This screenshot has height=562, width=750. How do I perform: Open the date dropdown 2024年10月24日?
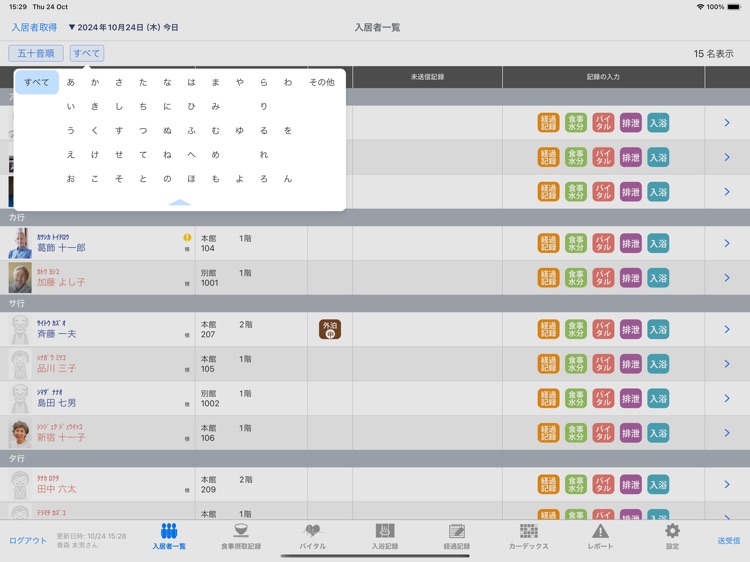coord(123,28)
